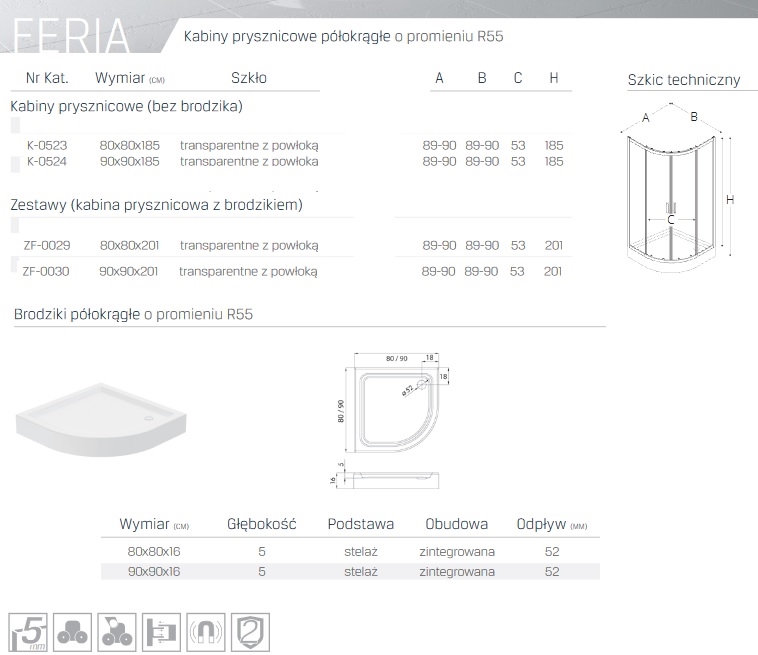Click the FERIA logo title
The image size is (758, 655).
tap(71, 36)
